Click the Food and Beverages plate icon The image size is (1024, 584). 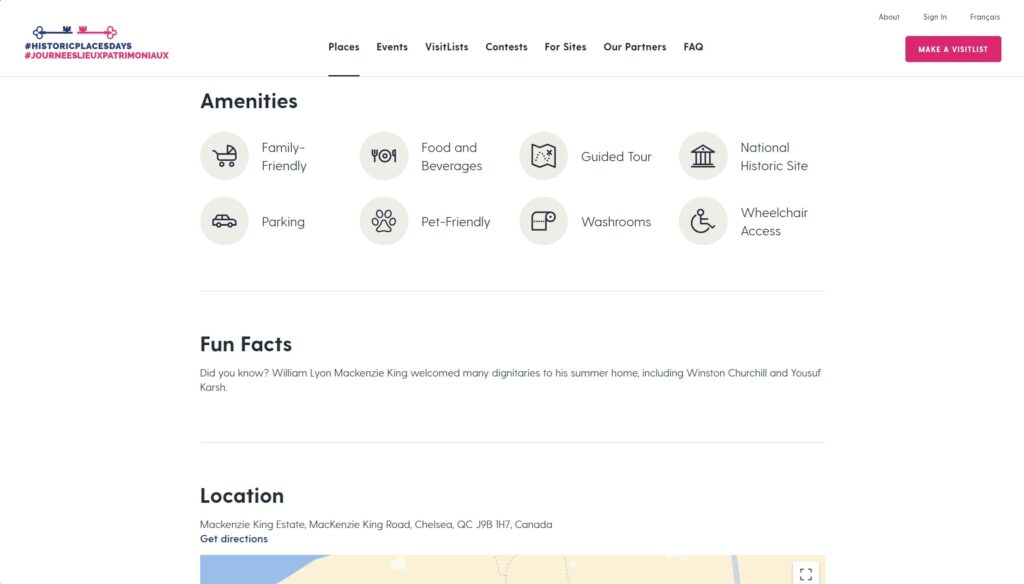click(x=384, y=156)
